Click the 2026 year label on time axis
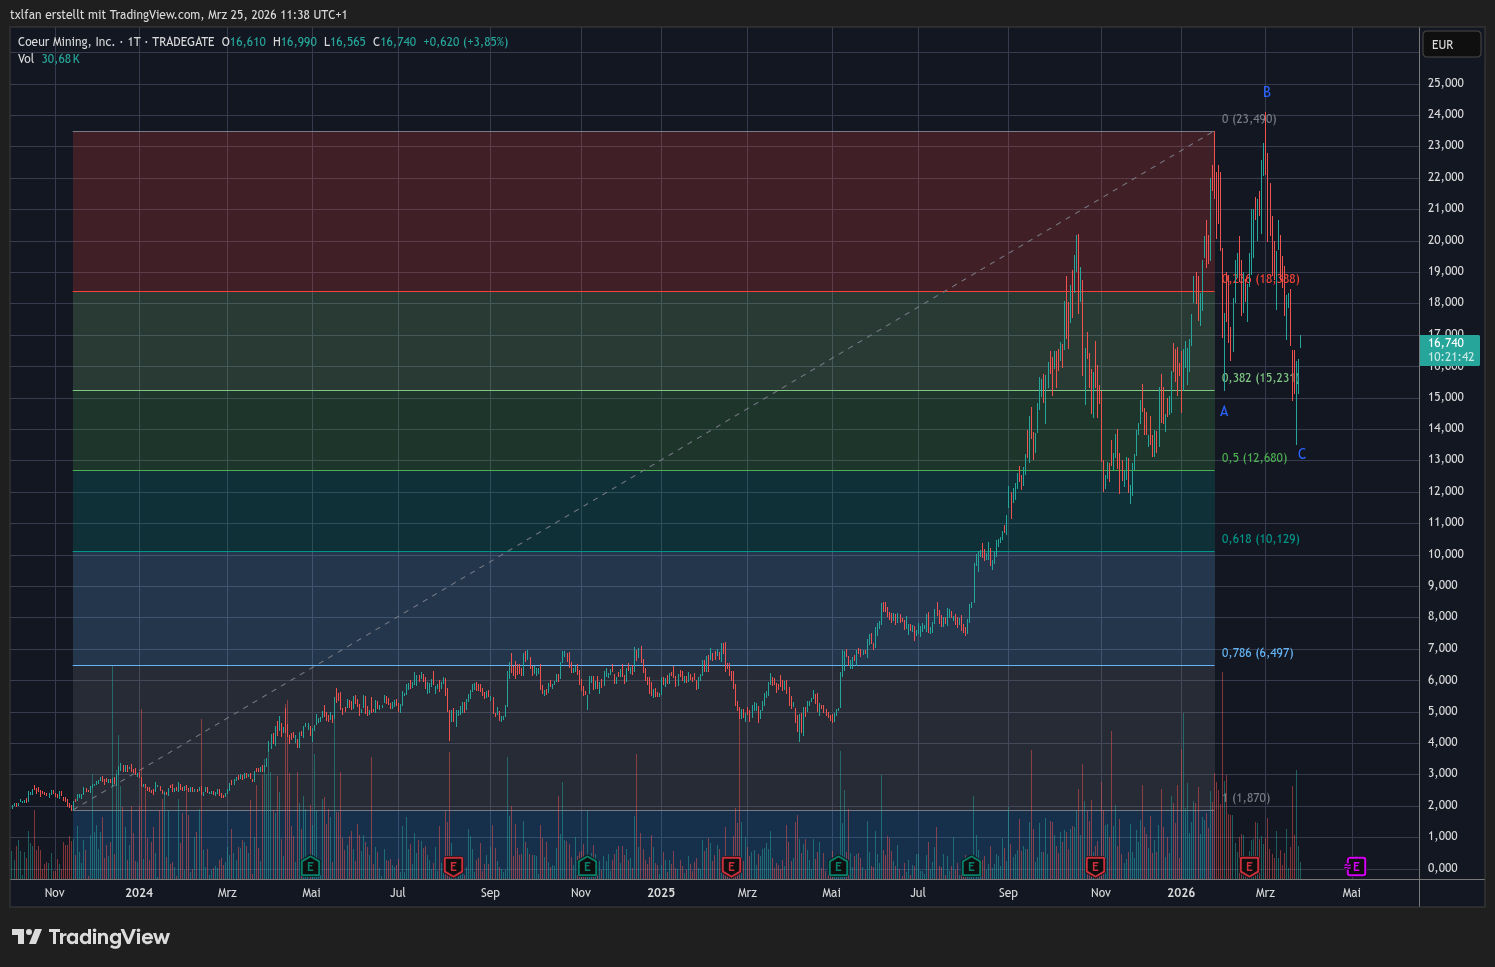Image resolution: width=1495 pixels, height=967 pixels. coord(1181,893)
